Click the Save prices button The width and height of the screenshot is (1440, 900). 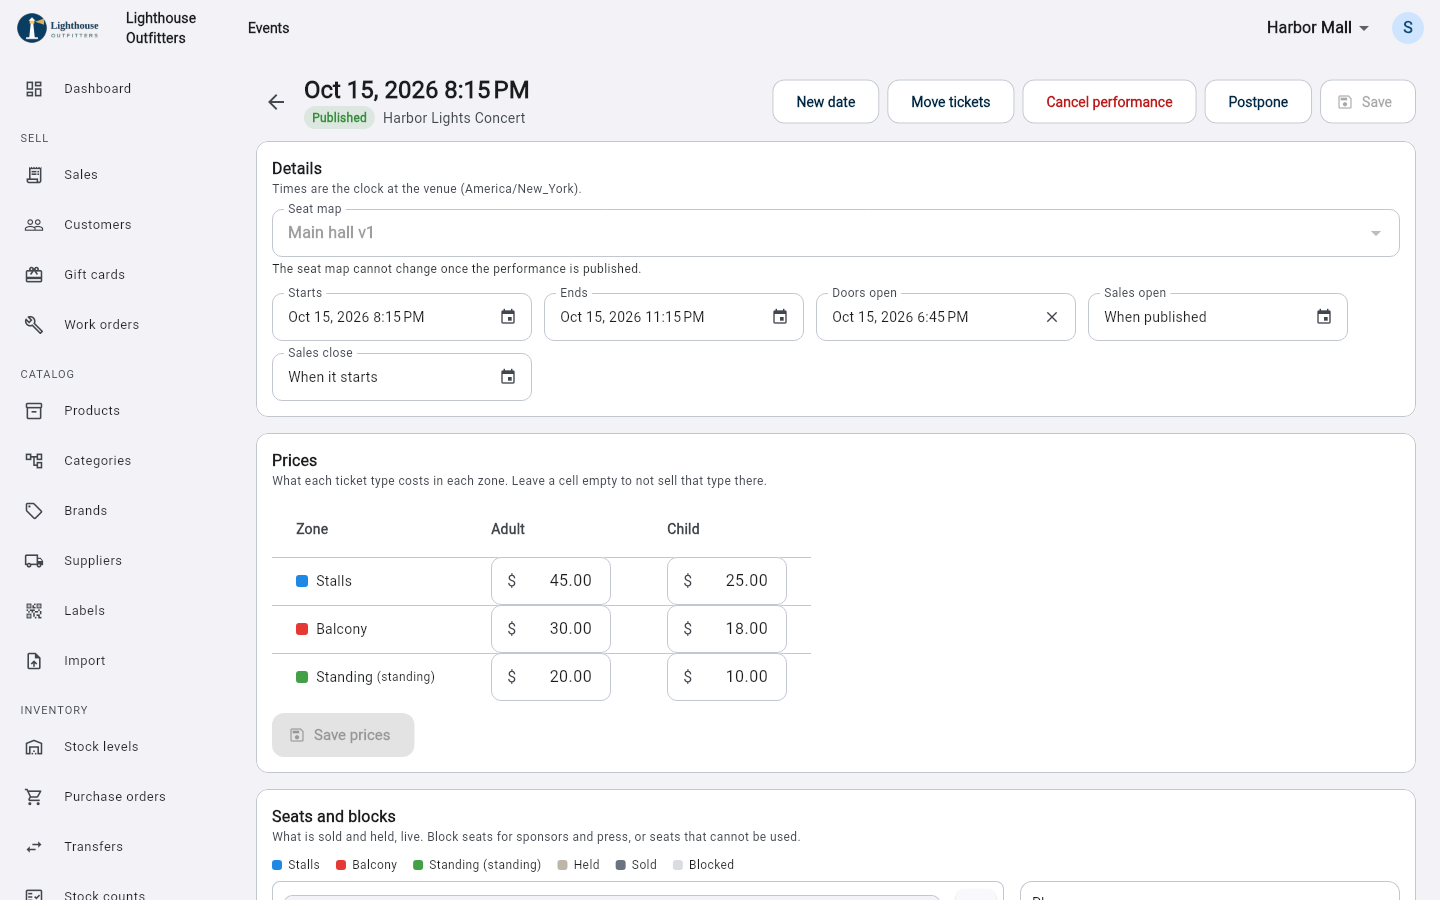[343, 735]
